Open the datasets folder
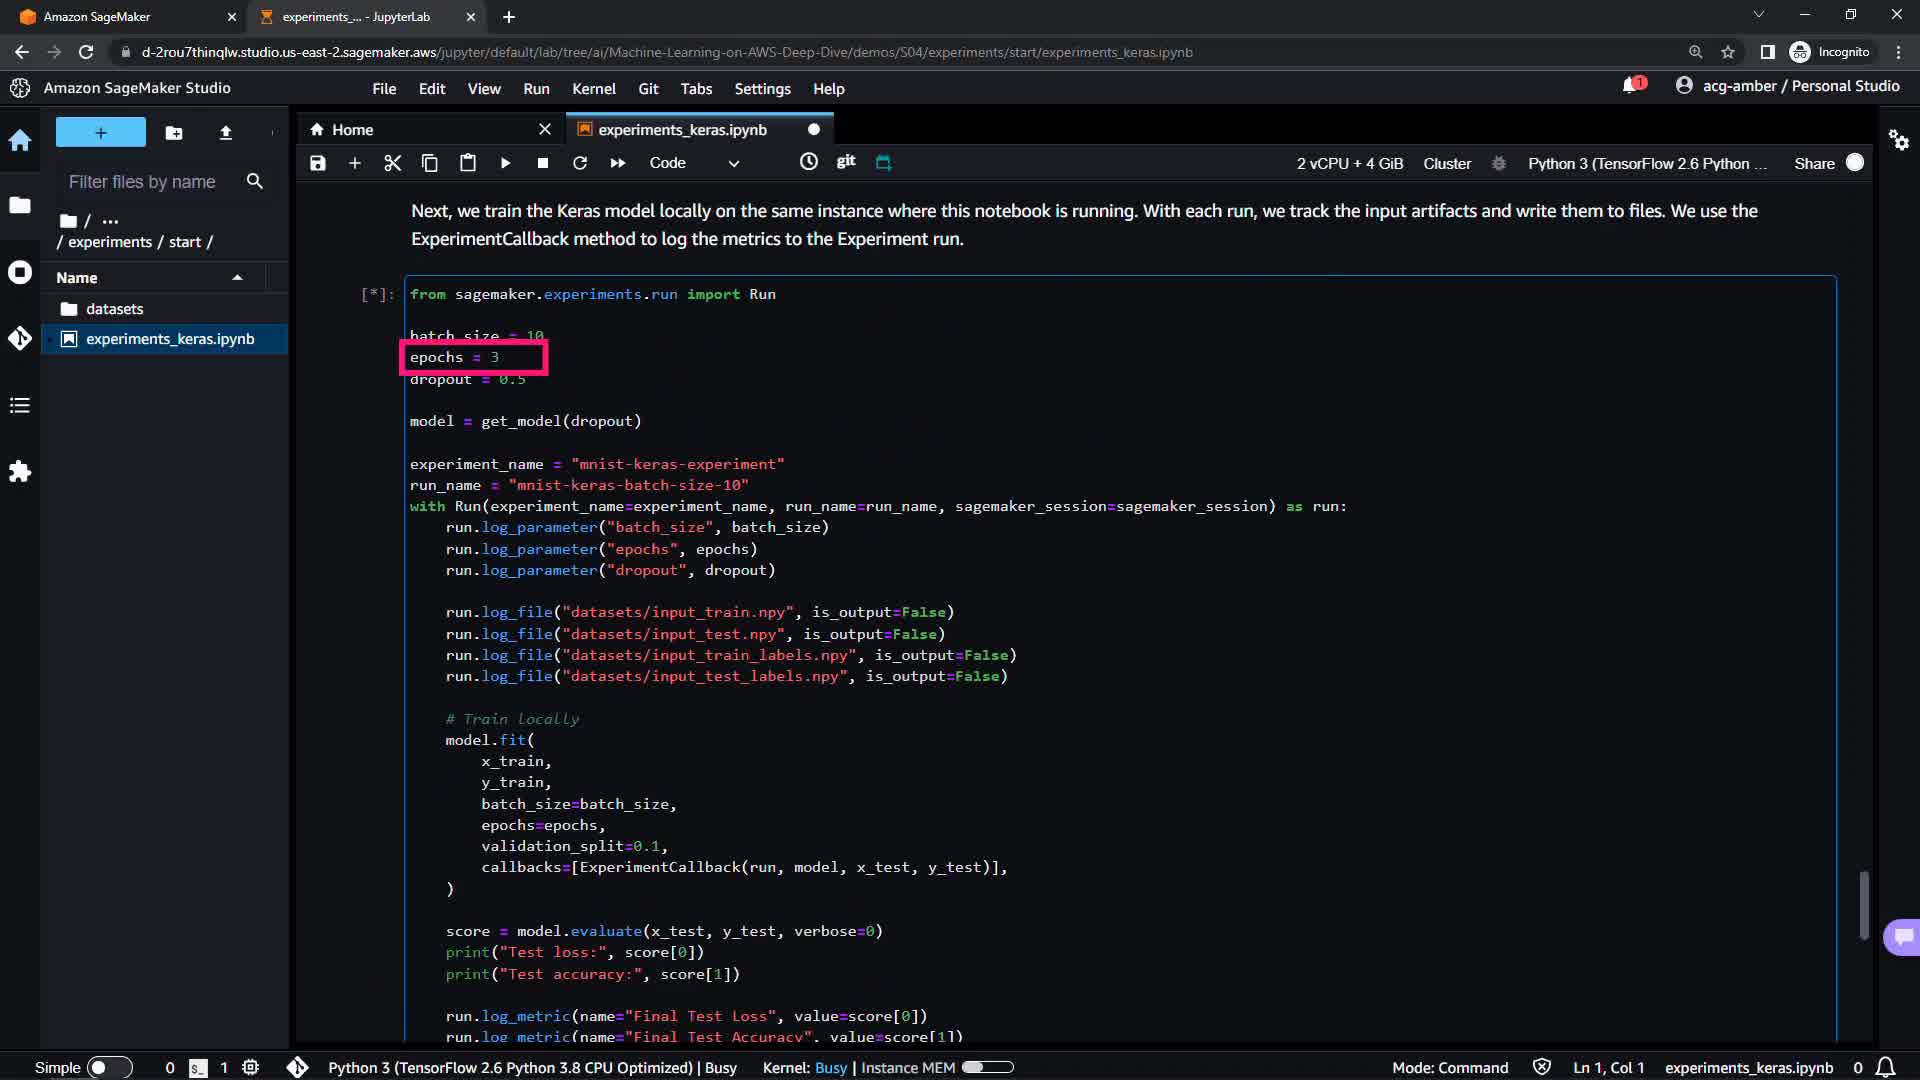Viewport: 1920px width, 1080px height. (114, 308)
